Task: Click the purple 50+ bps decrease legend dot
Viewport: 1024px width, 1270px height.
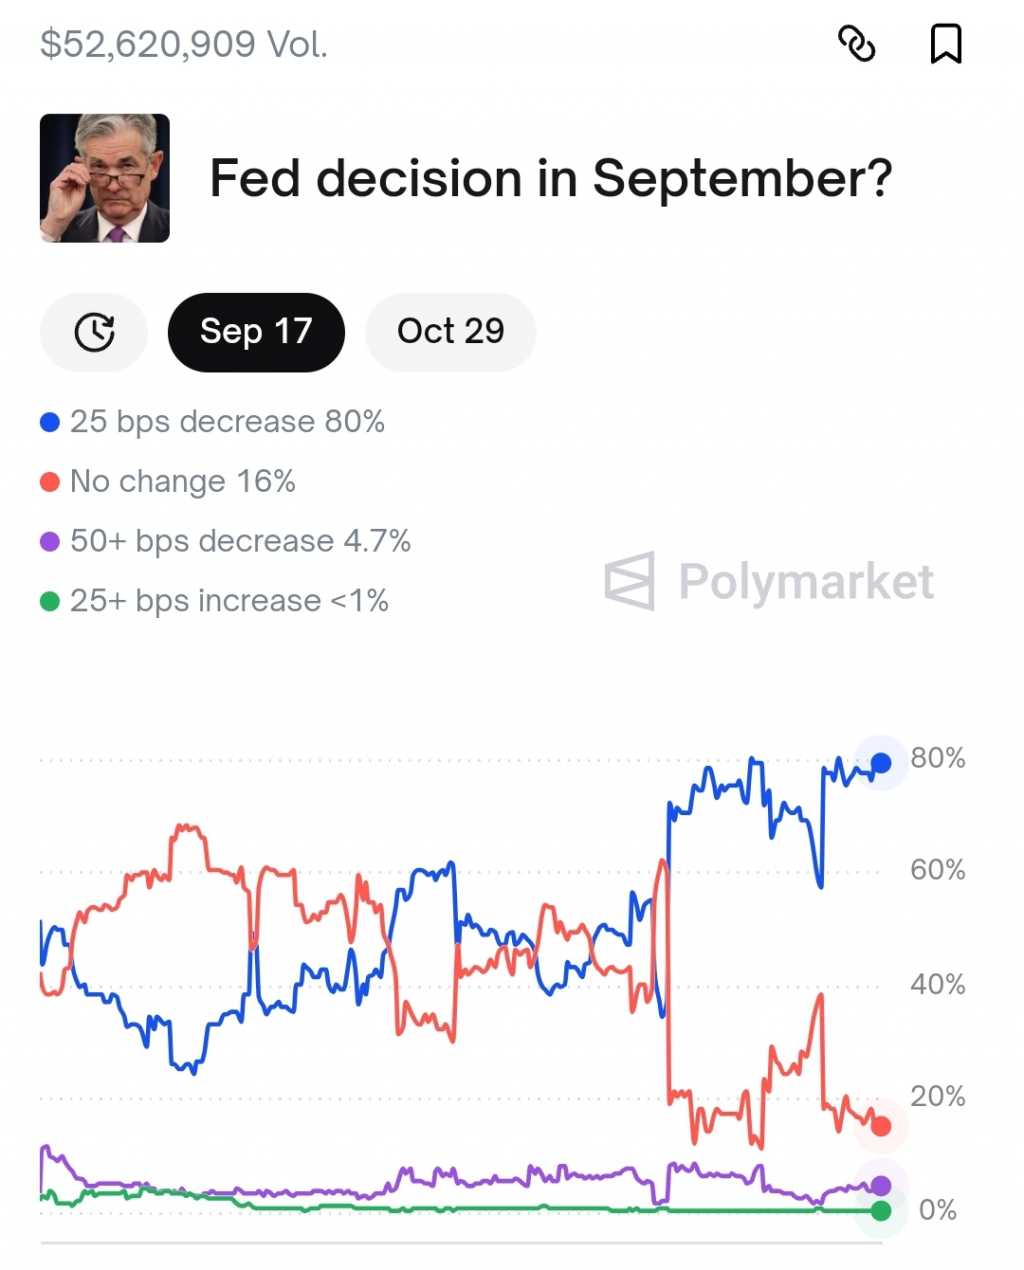Action: (x=50, y=542)
